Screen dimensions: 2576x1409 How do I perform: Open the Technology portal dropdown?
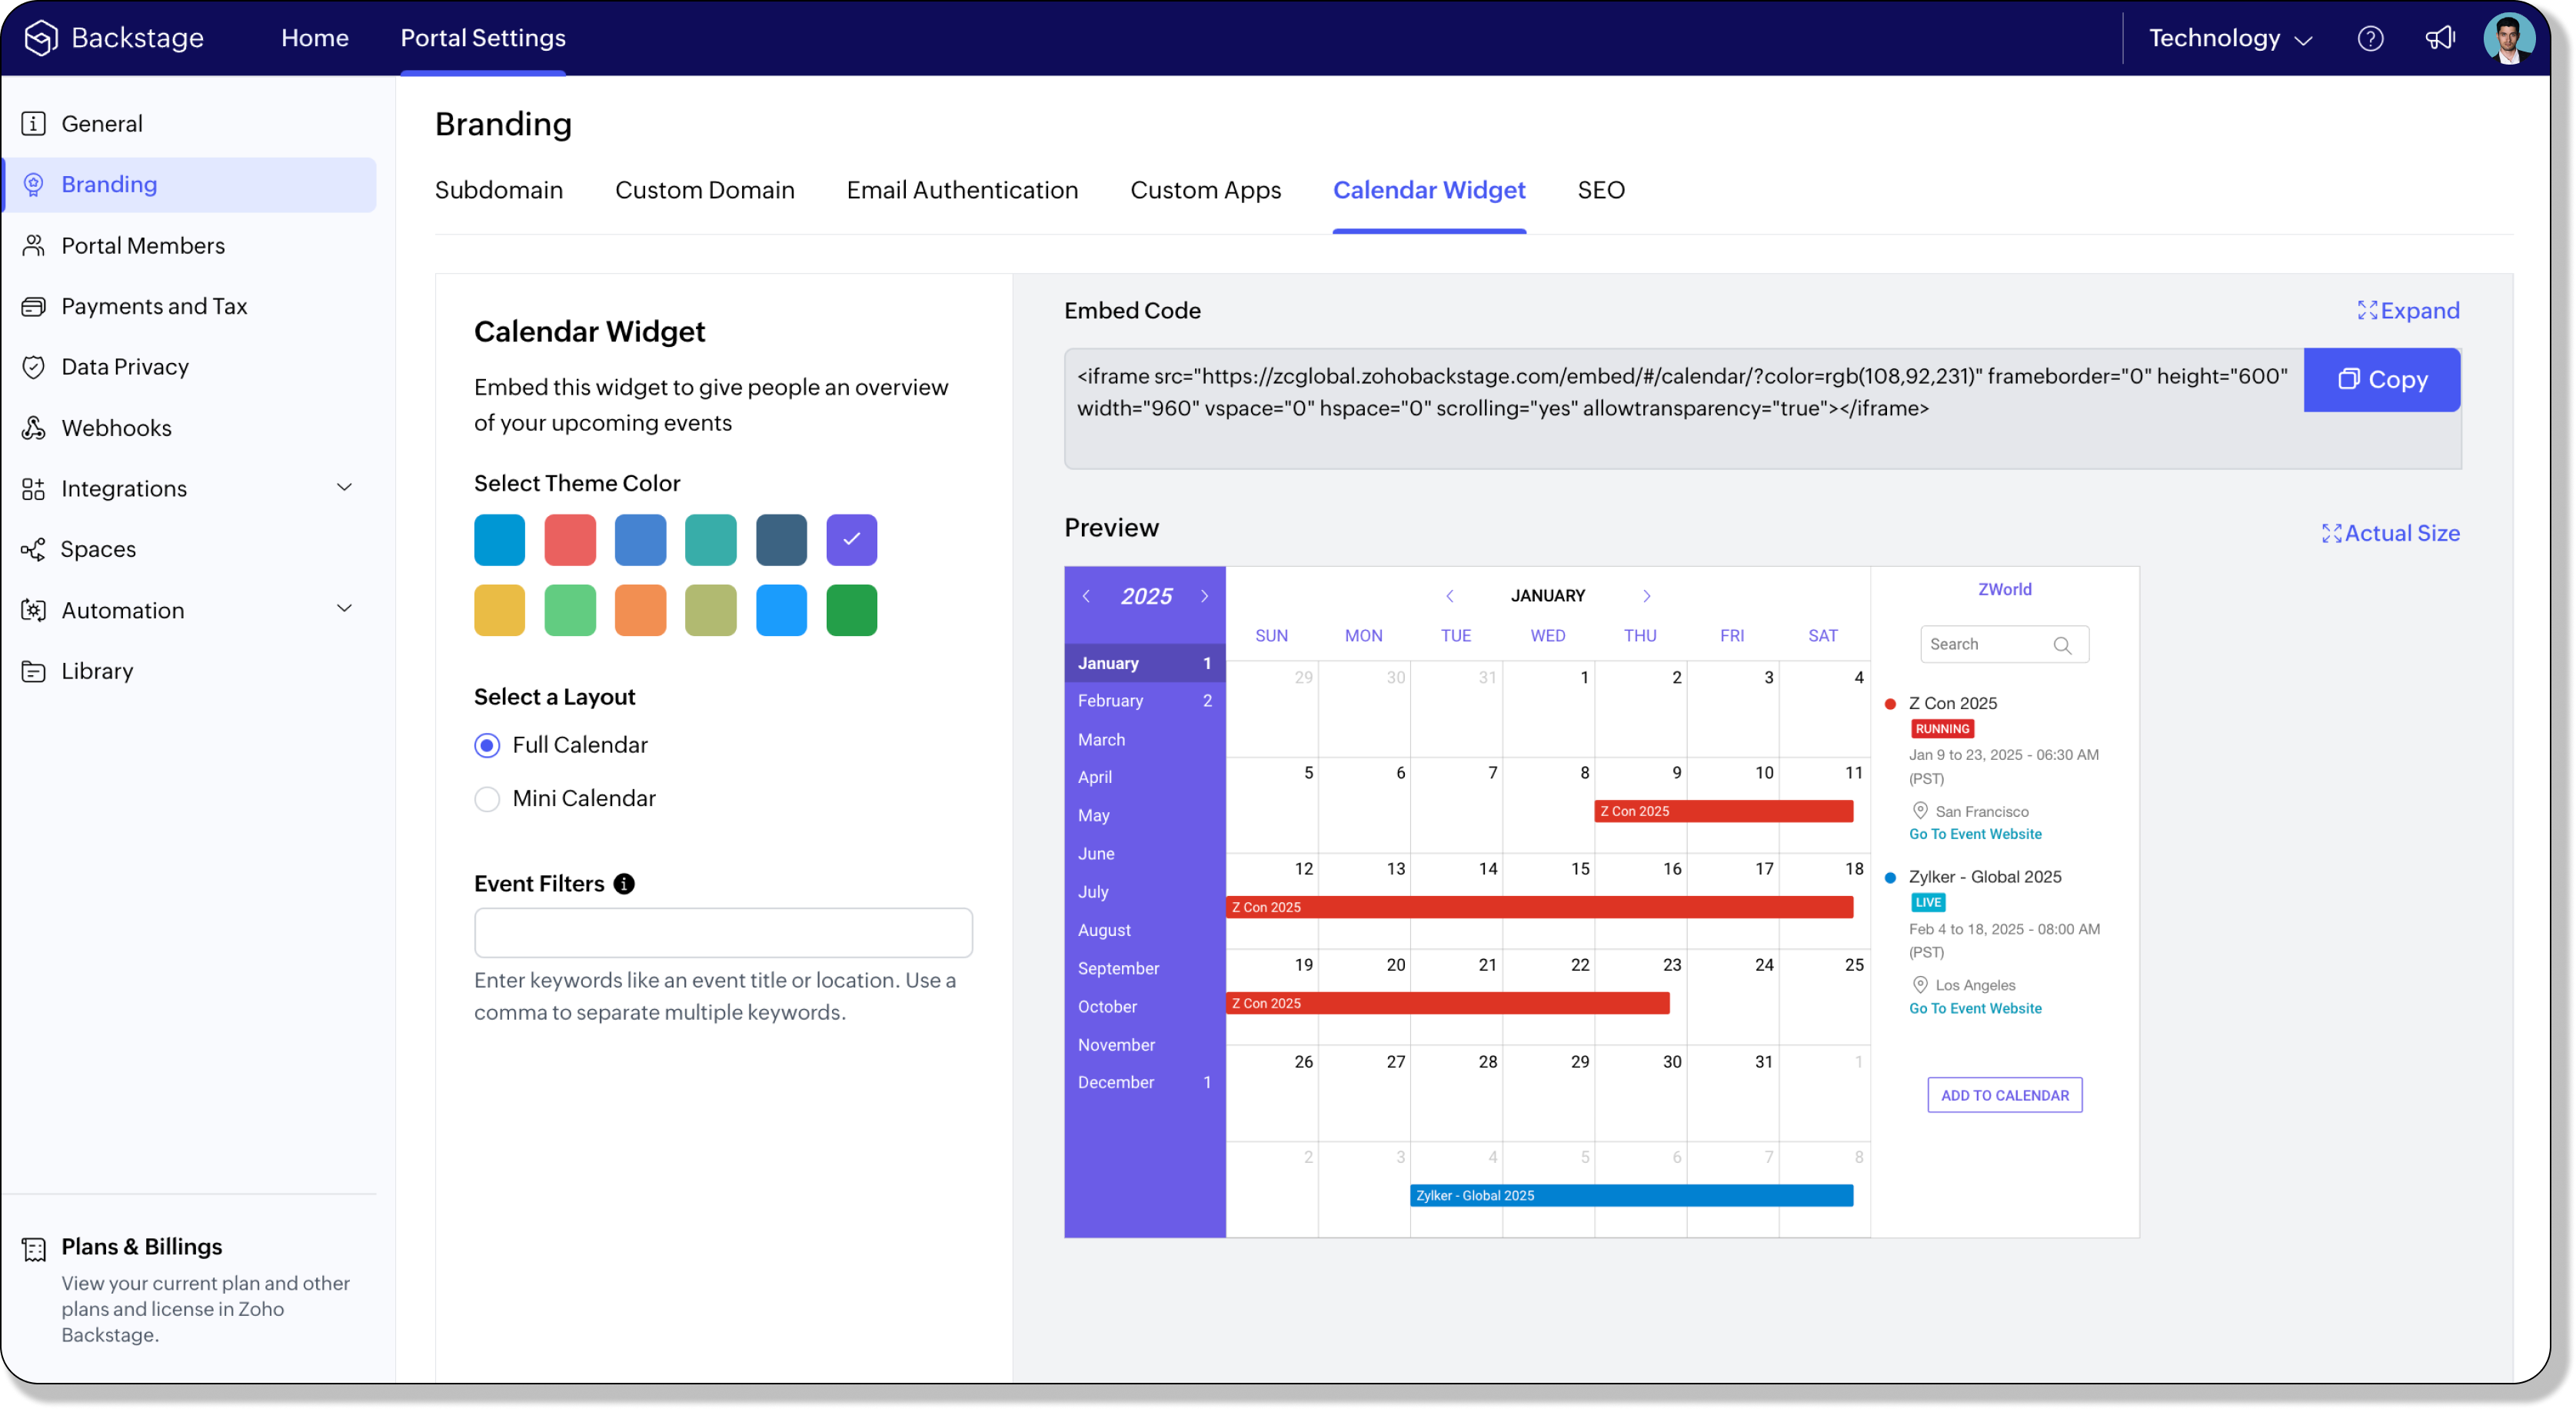point(2230,38)
